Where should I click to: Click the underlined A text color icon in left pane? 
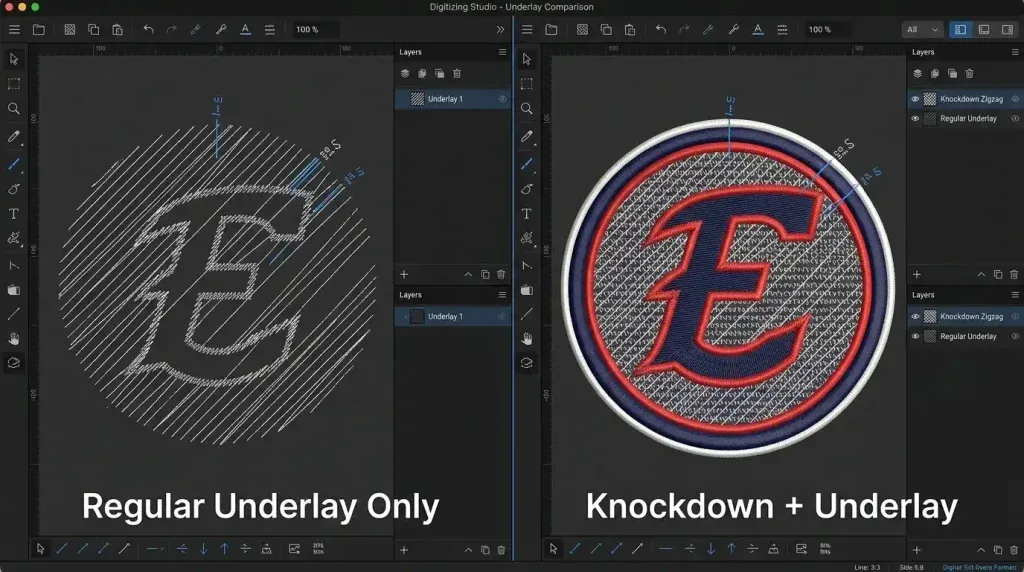coord(245,29)
